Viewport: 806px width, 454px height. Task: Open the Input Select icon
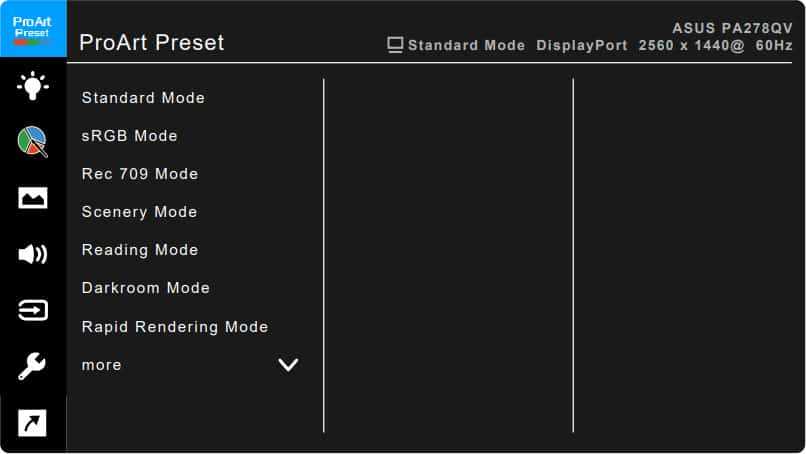pyautogui.click(x=32, y=311)
